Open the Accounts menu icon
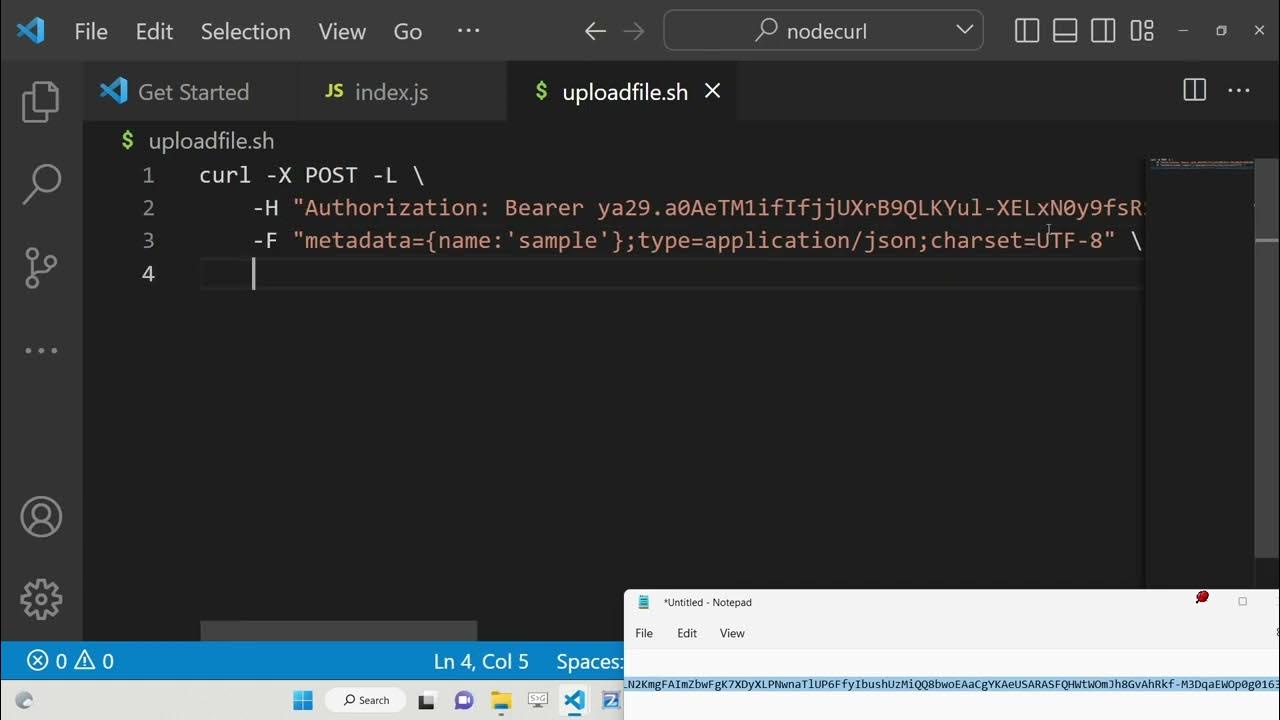This screenshot has width=1280, height=720. [41, 517]
